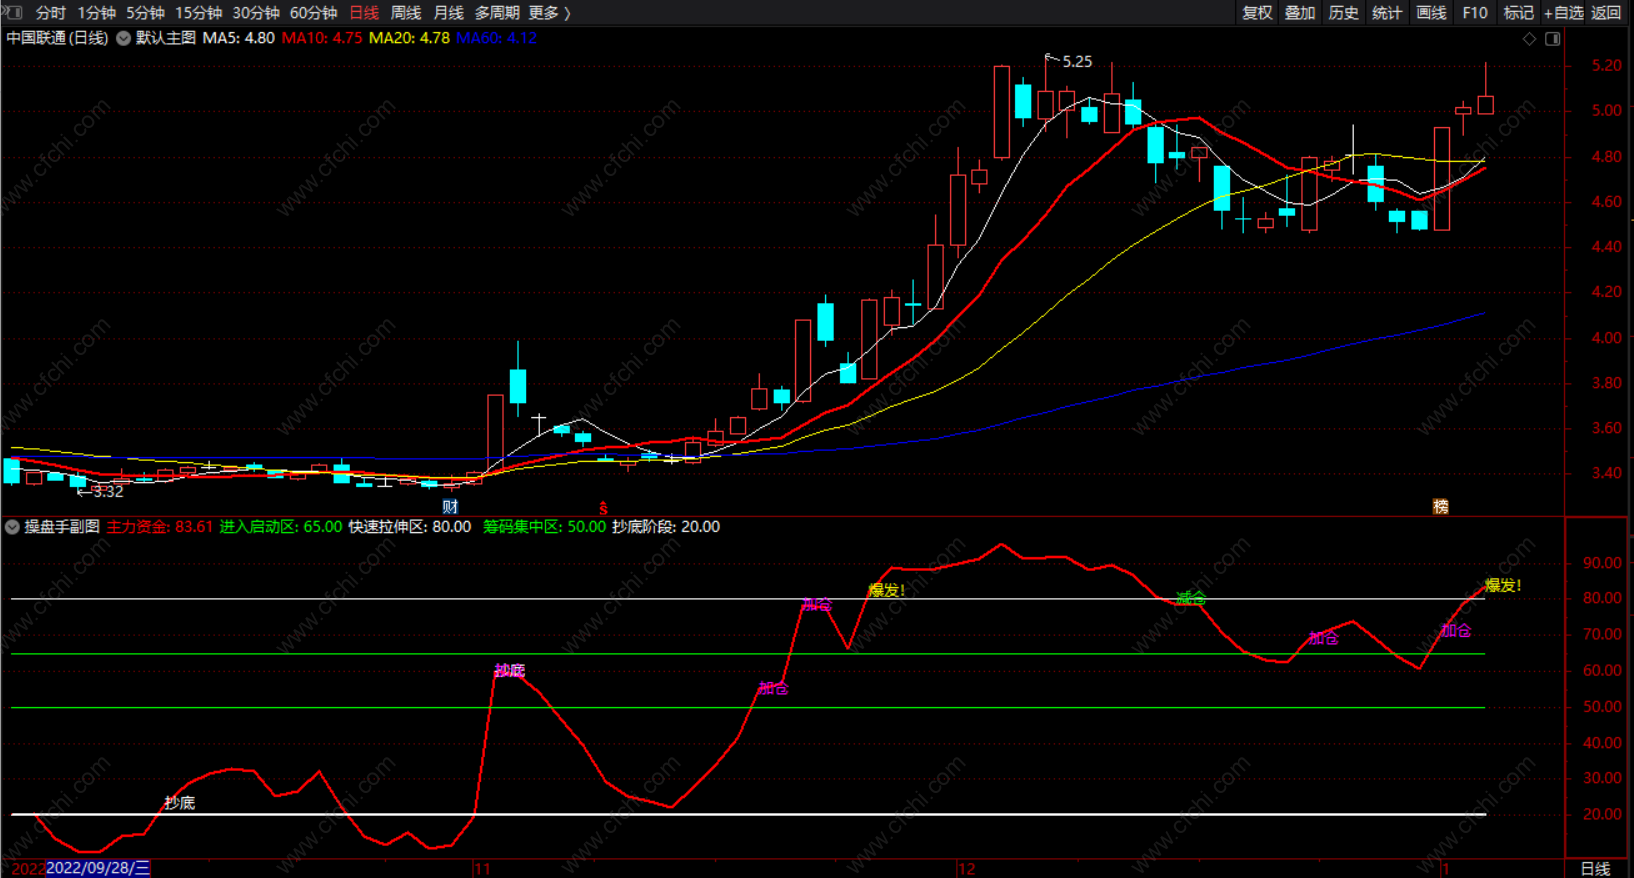Click the 3.32 low price annotation

(108, 492)
